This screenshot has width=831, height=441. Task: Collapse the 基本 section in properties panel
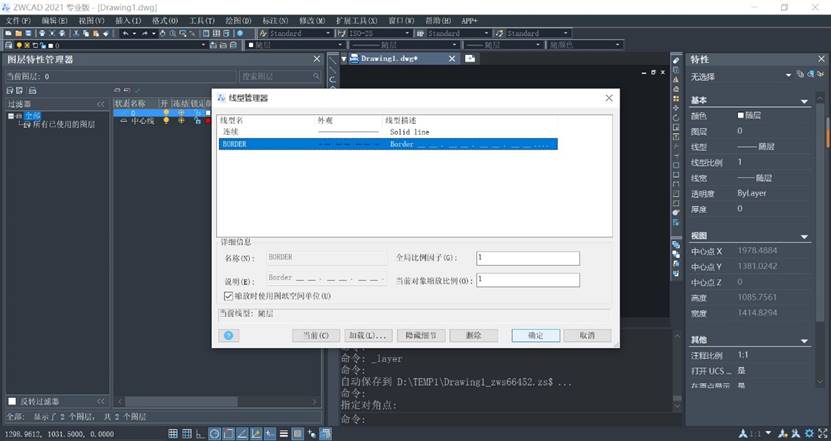coord(804,101)
